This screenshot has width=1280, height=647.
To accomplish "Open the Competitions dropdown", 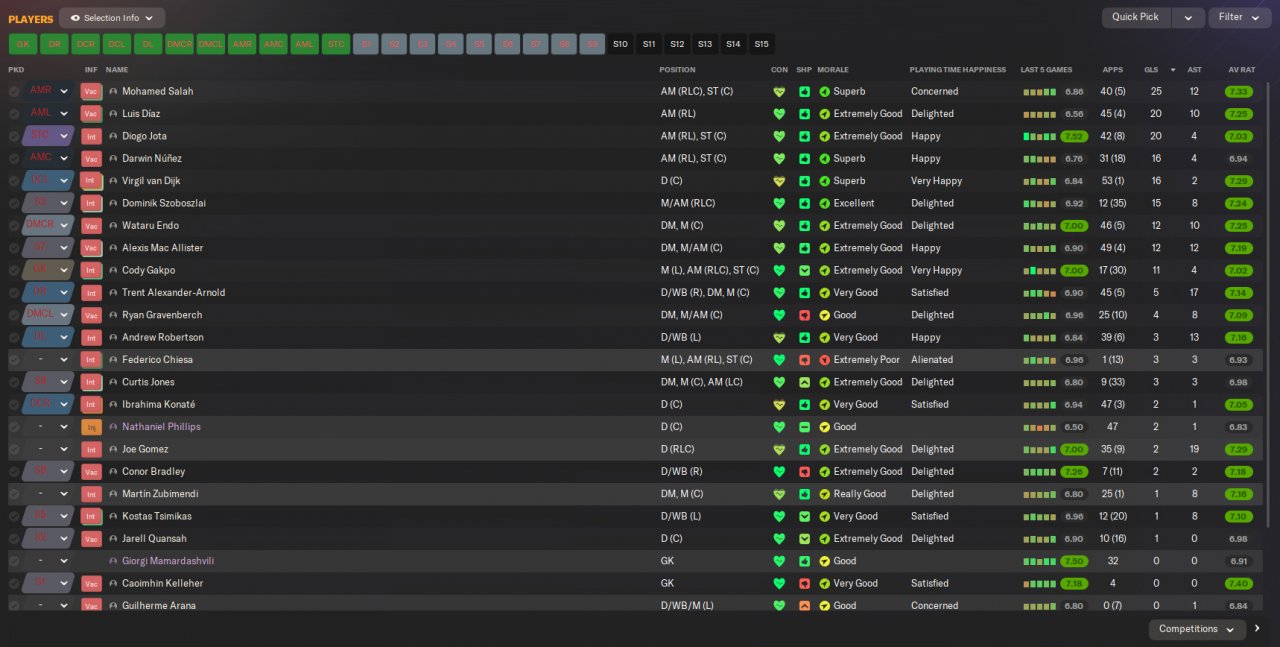I will (x=1197, y=629).
